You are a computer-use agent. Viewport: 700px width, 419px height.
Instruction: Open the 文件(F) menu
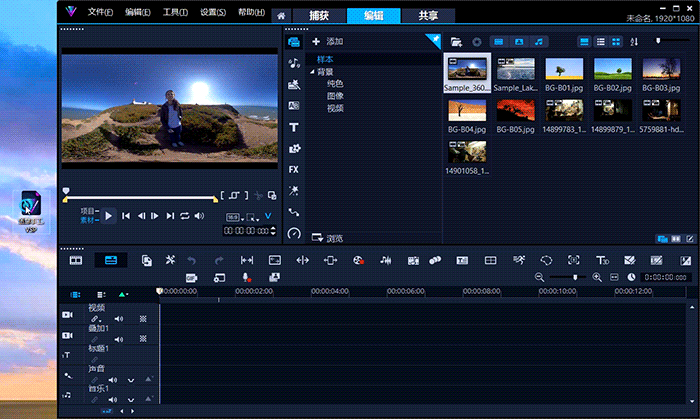[x=100, y=13]
